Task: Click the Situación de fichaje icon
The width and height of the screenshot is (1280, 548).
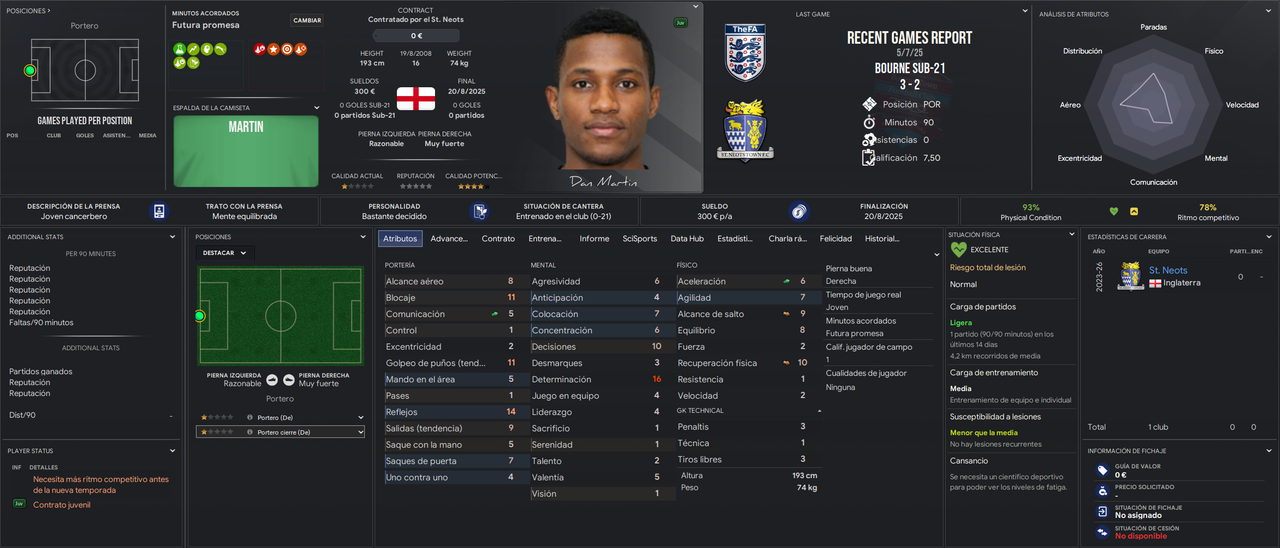Action: point(1102,511)
